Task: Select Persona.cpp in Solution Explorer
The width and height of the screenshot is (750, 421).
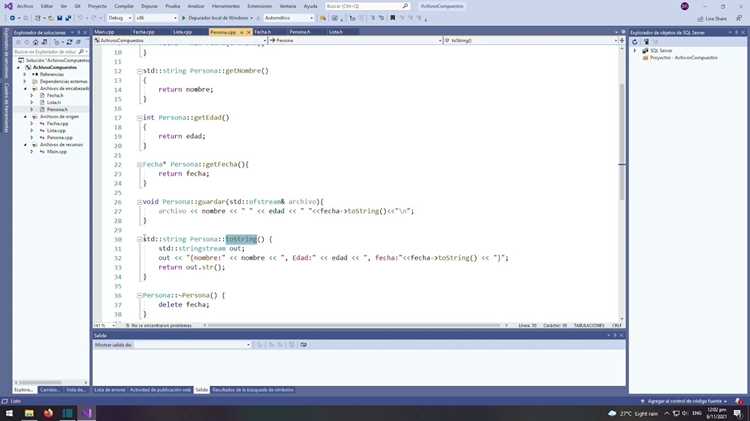Action: coord(59,137)
